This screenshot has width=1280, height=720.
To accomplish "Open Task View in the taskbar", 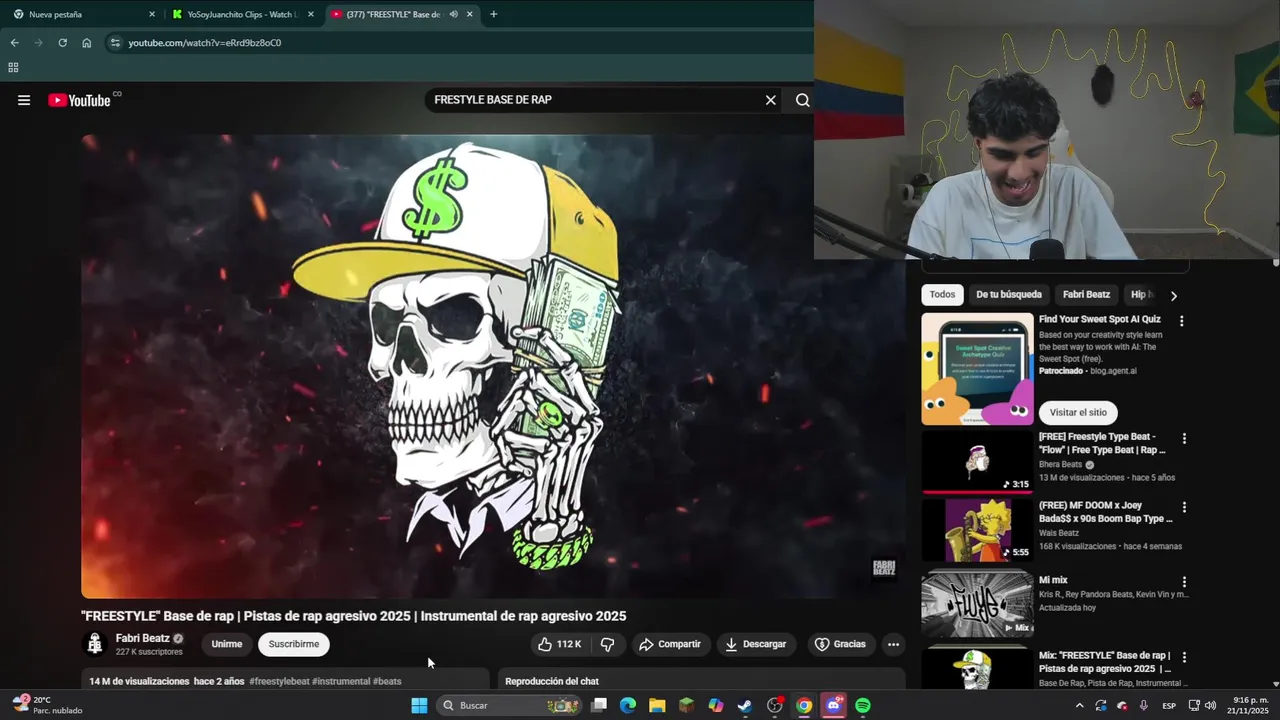I will pyautogui.click(x=598, y=706).
